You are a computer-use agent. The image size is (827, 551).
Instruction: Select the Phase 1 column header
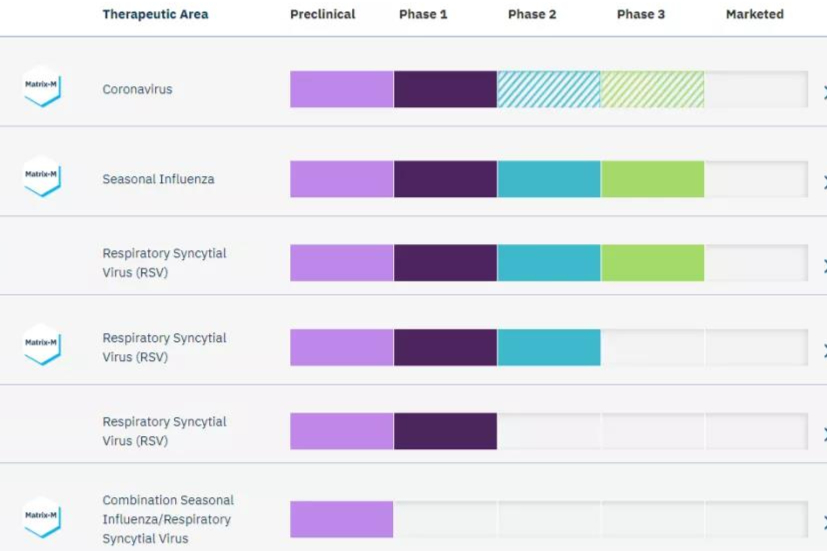(423, 15)
